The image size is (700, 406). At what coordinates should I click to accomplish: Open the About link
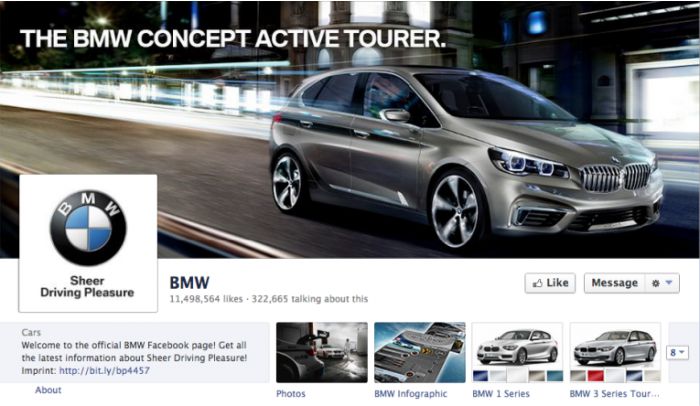pyautogui.click(x=48, y=390)
